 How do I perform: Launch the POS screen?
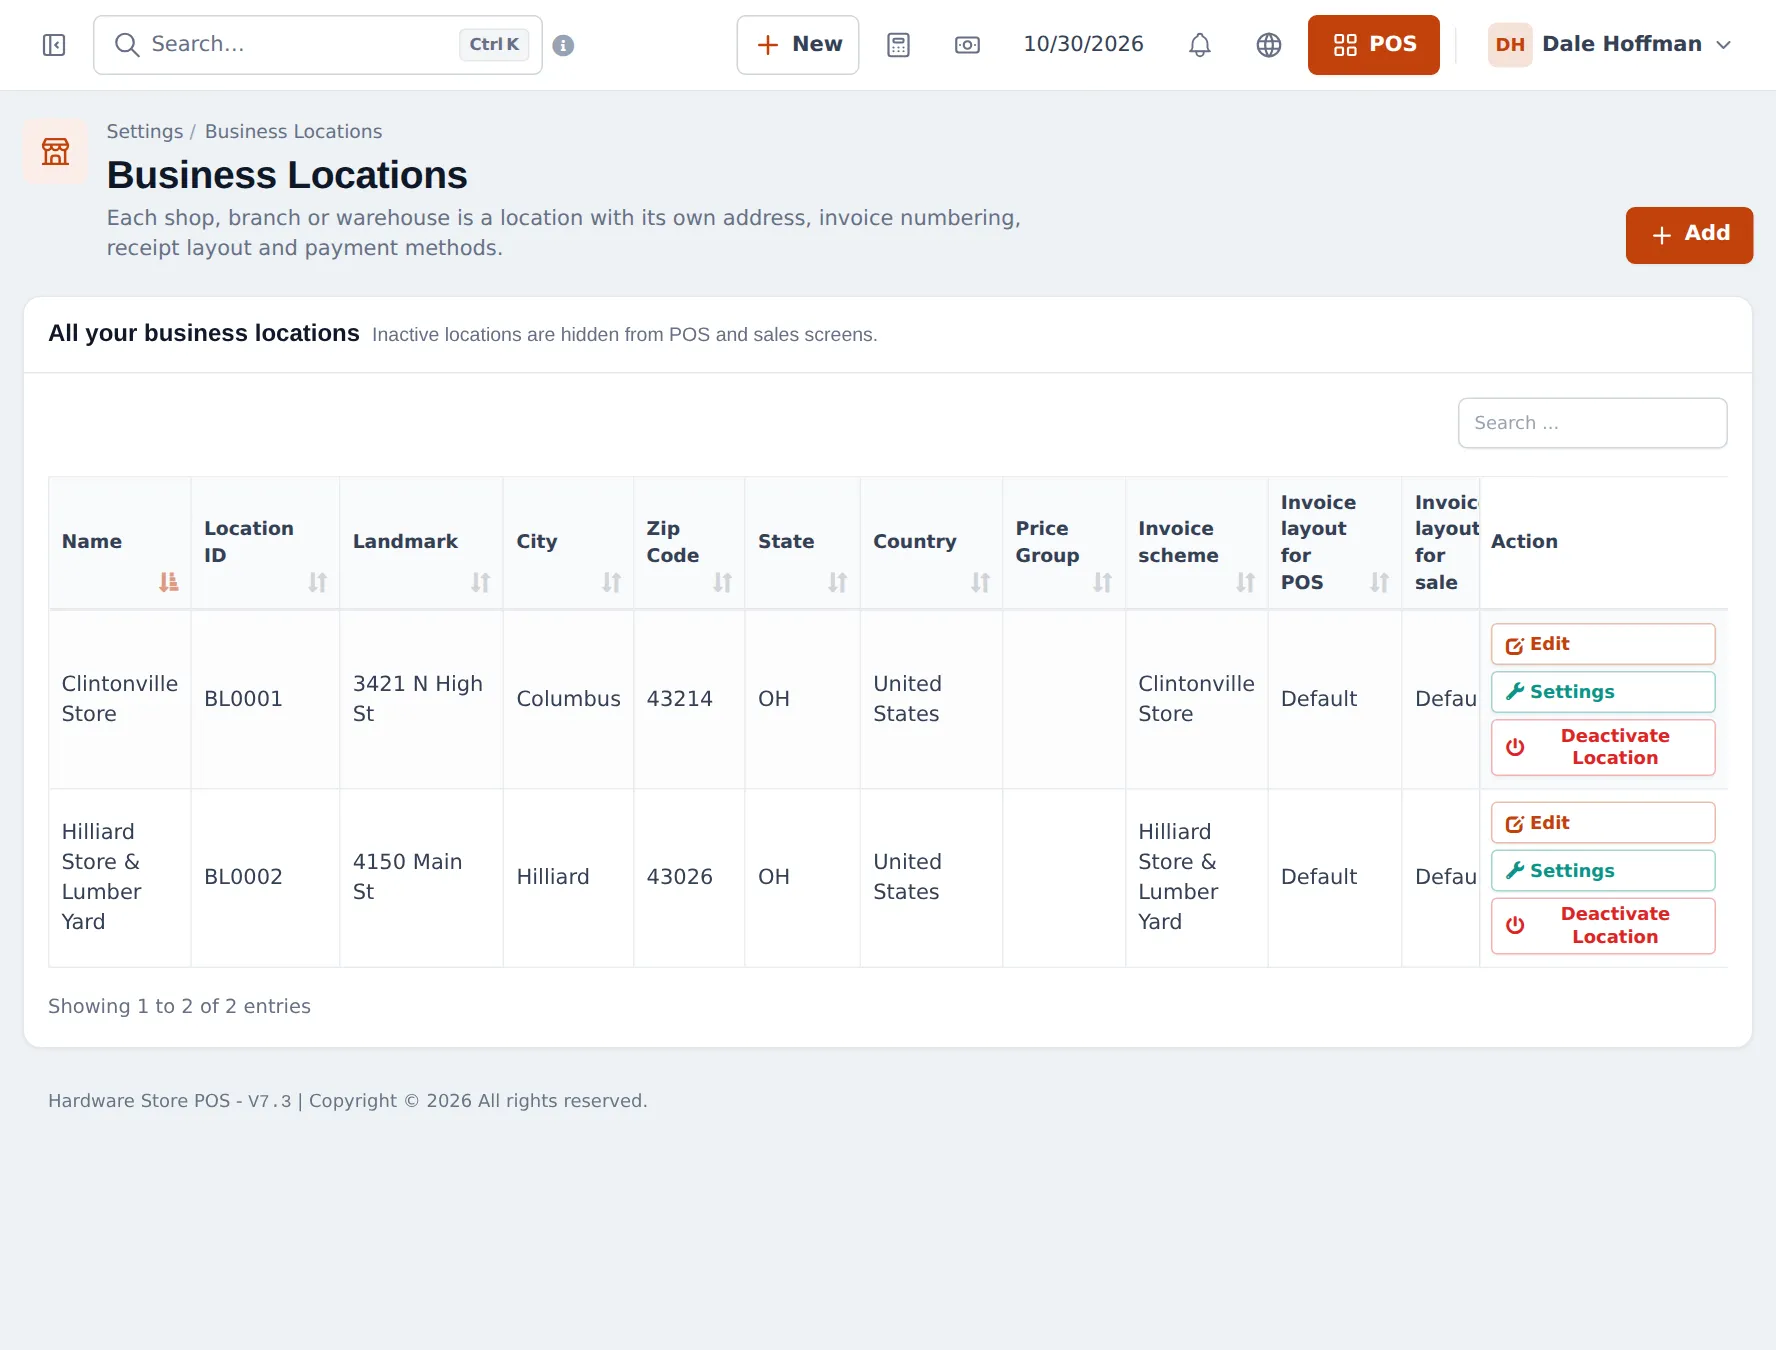(x=1373, y=45)
